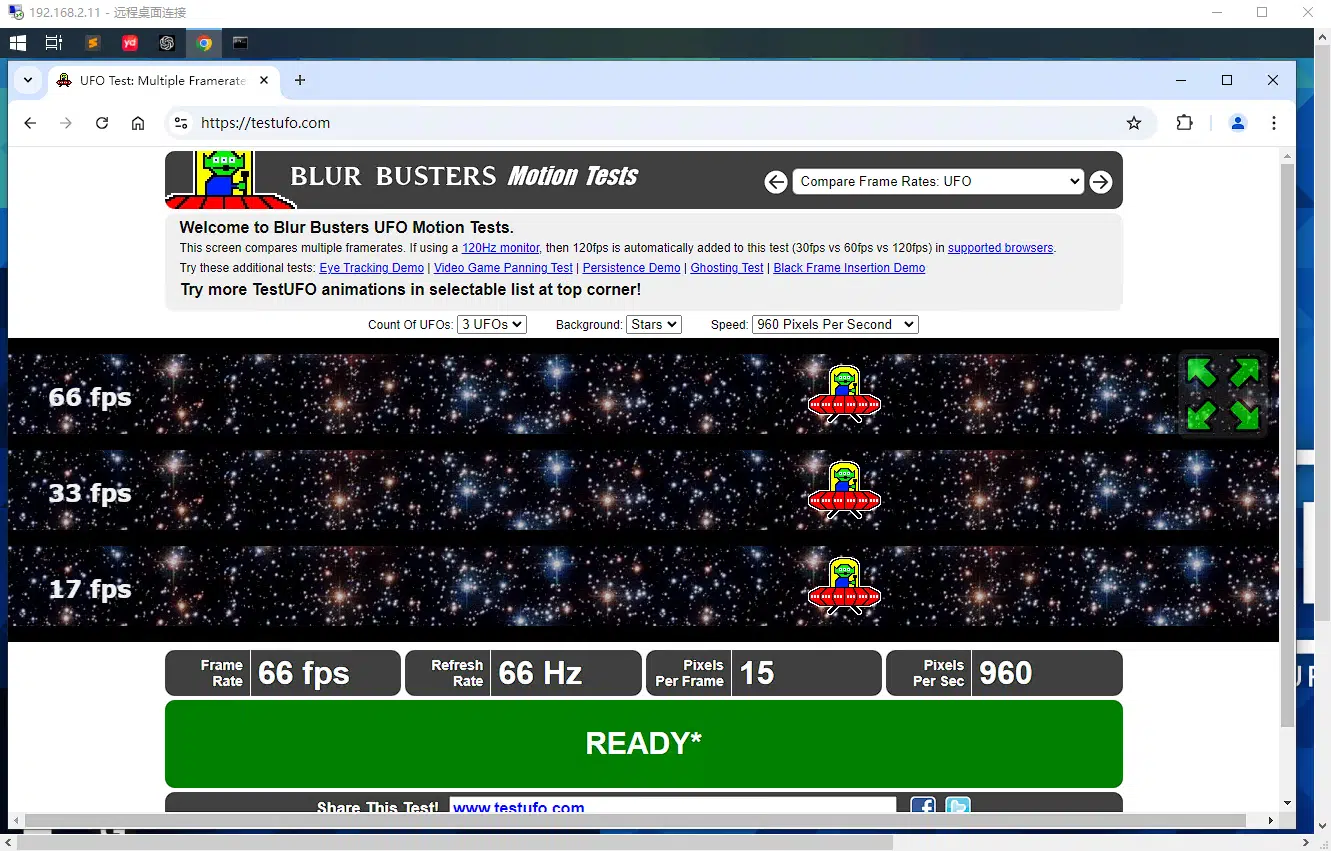Expand the Background Stars dropdown
1331x851 pixels.
pyautogui.click(x=654, y=325)
